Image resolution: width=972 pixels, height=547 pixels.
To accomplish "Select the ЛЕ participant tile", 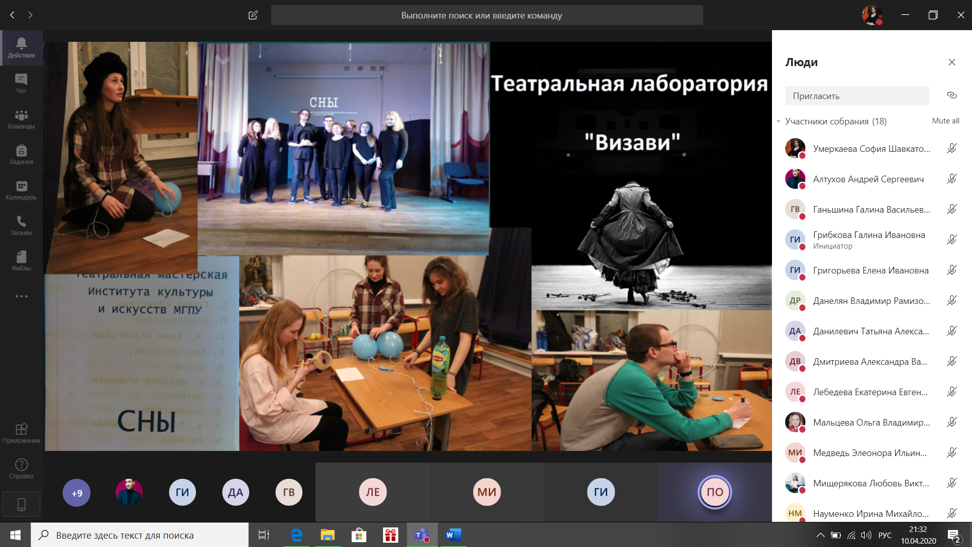I will tap(373, 492).
